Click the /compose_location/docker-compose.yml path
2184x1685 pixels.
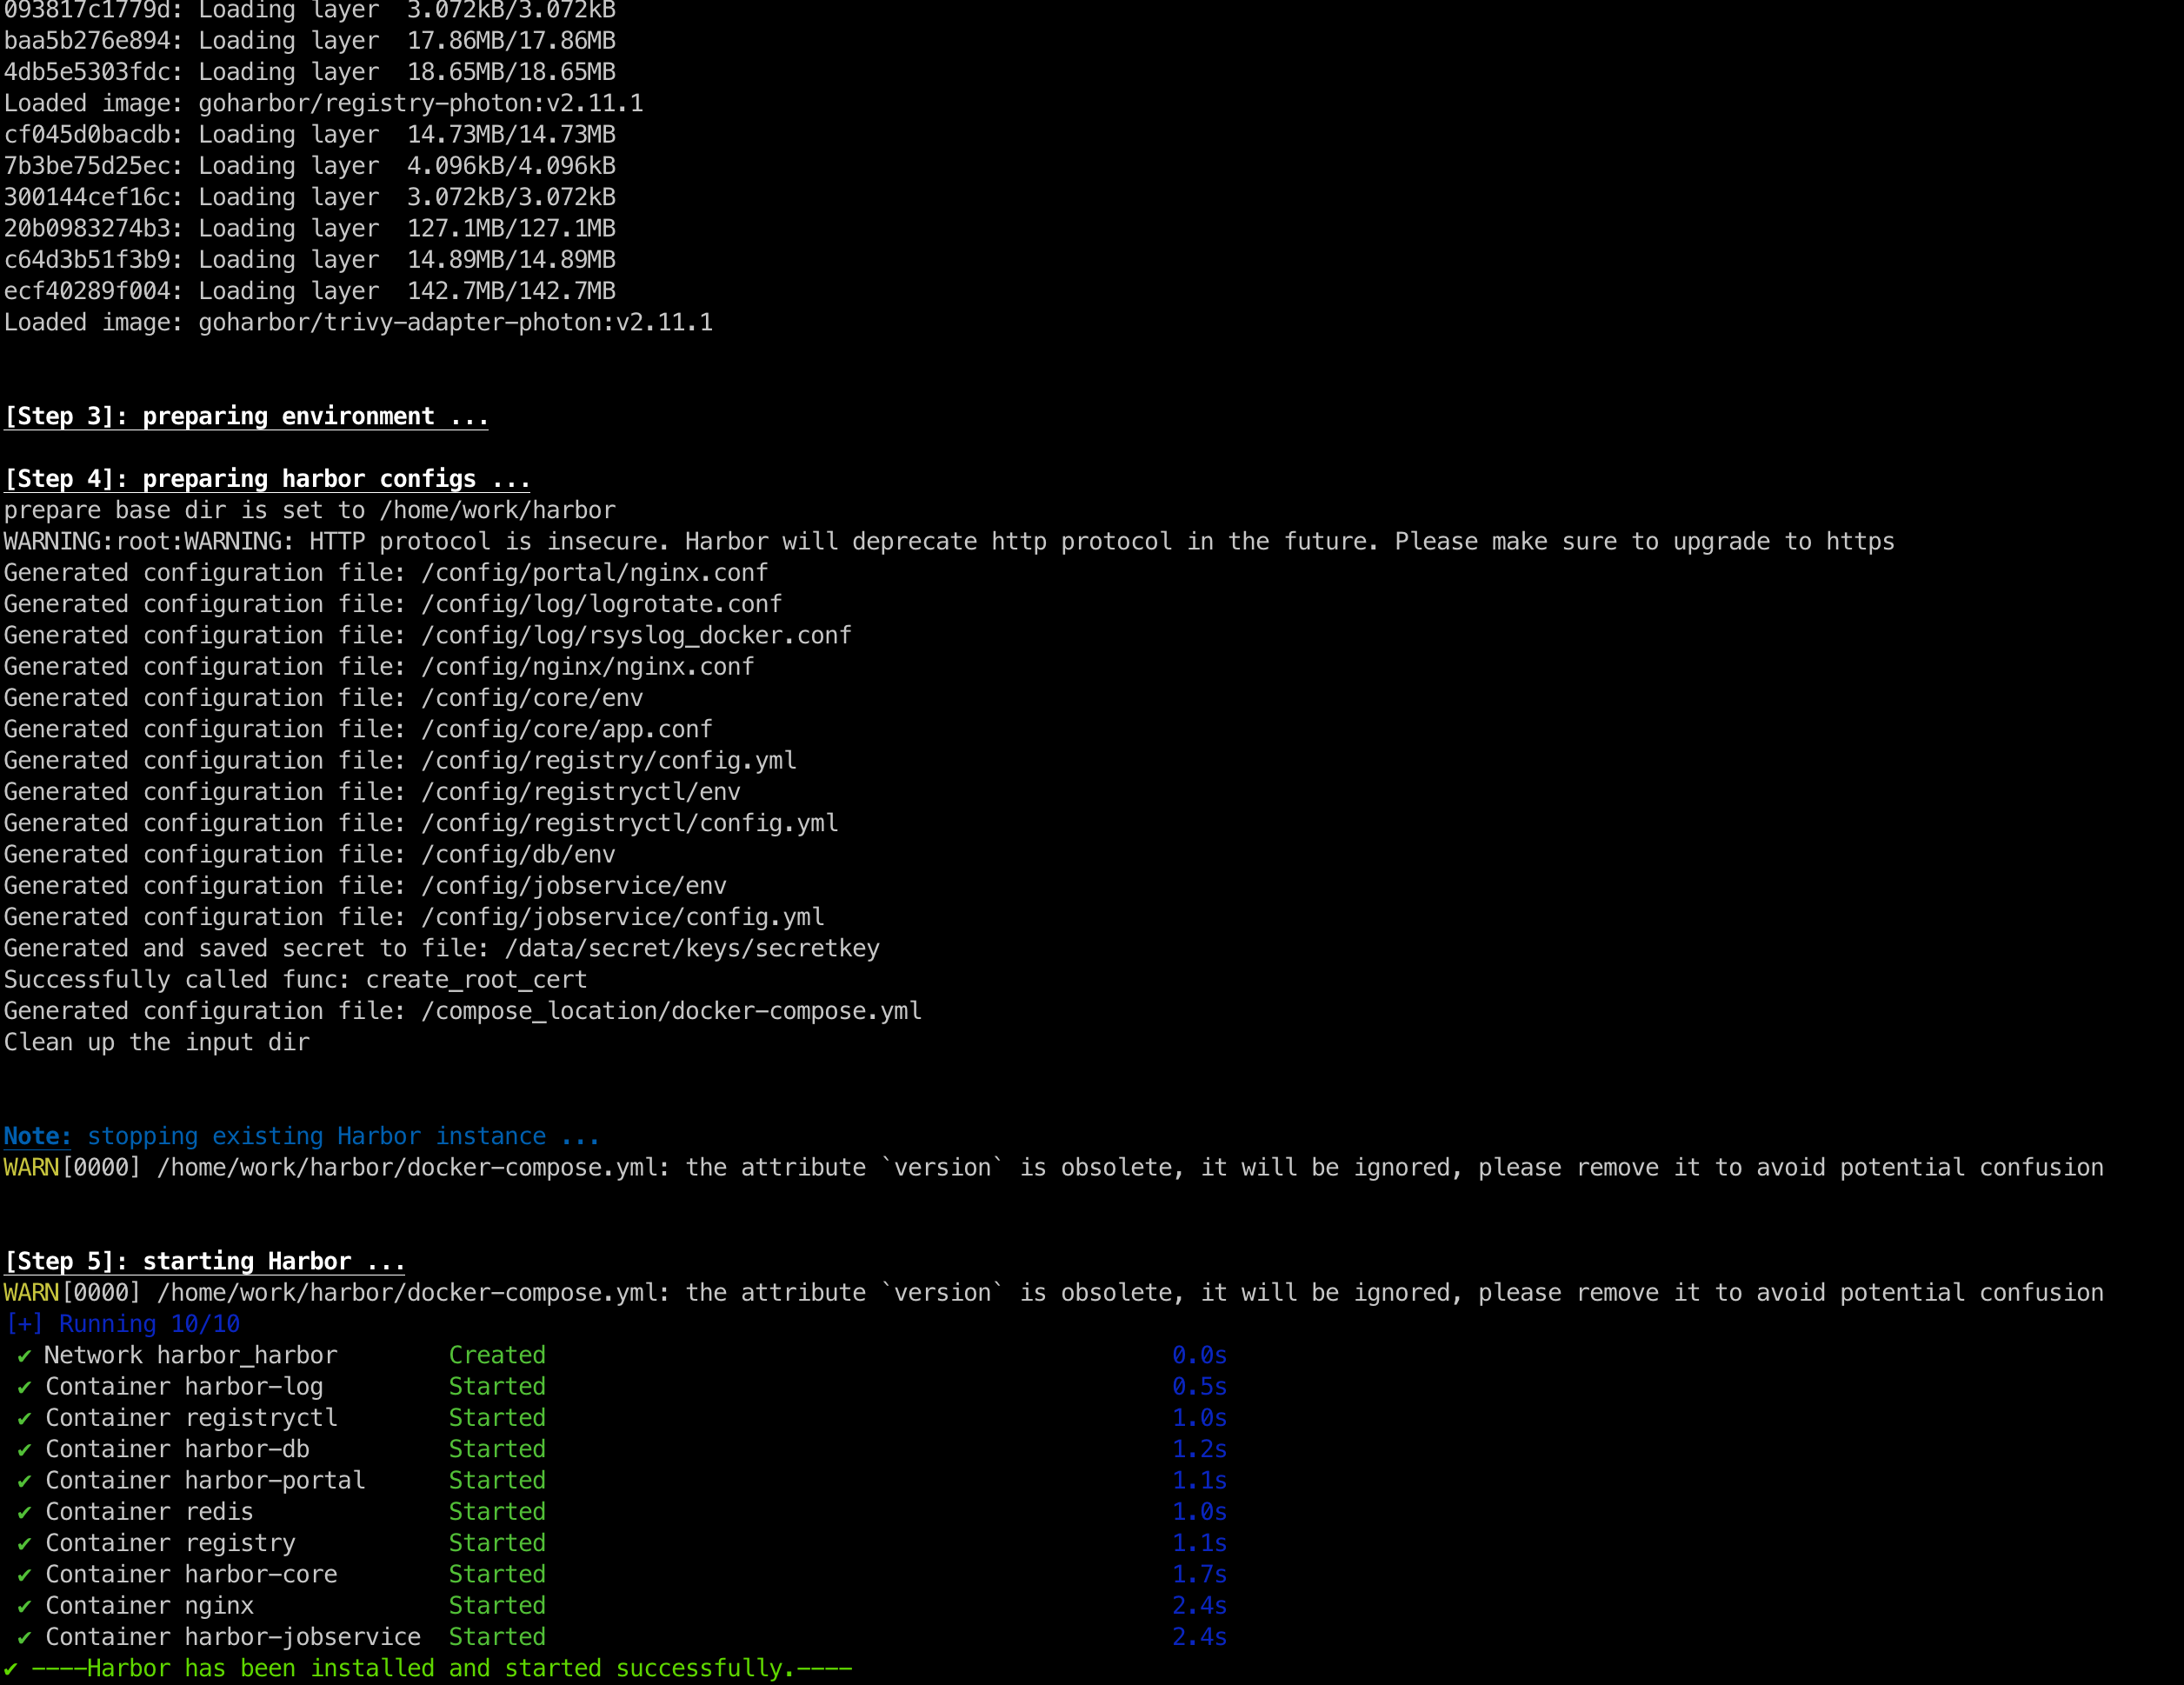[671, 1011]
